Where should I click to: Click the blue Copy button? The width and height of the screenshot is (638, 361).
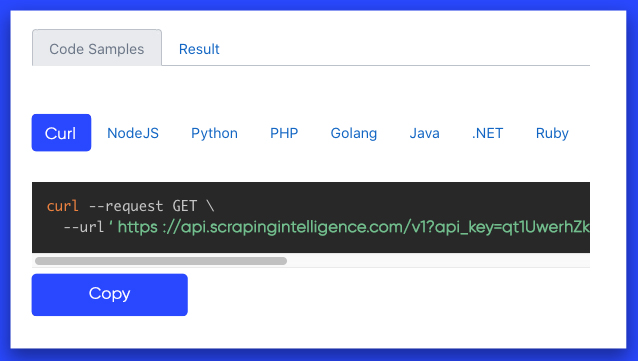pos(110,295)
